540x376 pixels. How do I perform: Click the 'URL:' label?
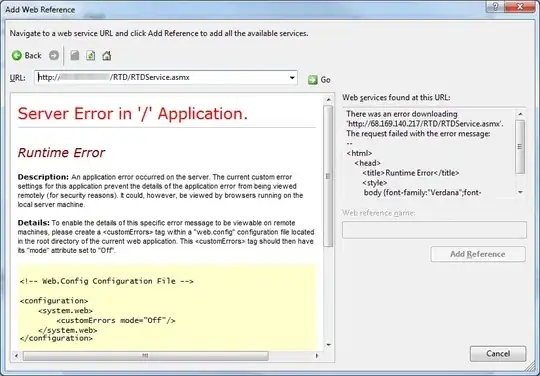17,78
